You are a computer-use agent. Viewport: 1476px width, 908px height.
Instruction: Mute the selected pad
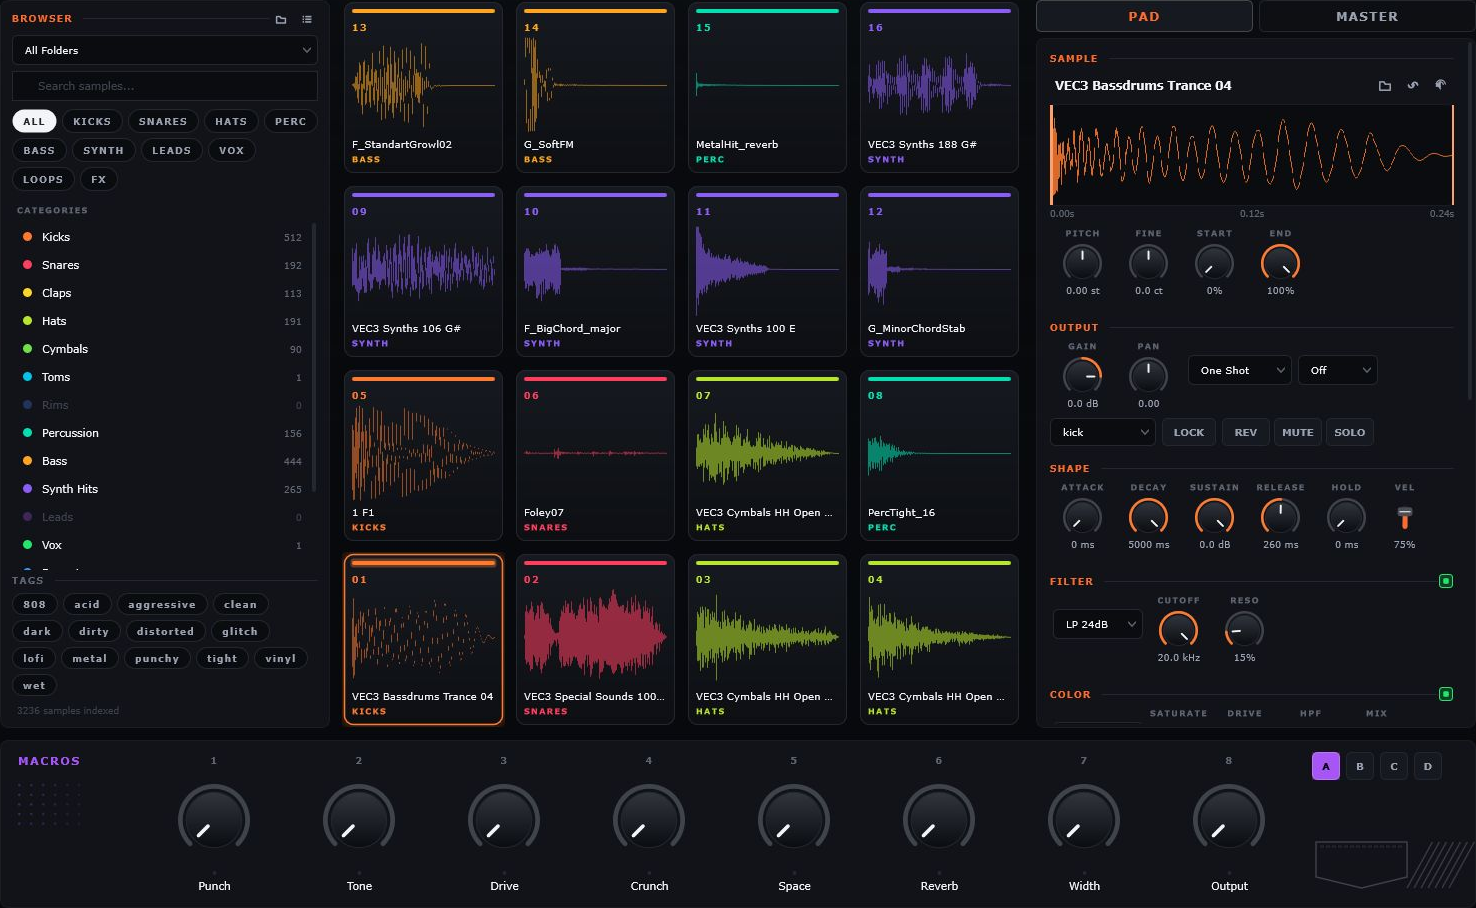pyautogui.click(x=1297, y=432)
